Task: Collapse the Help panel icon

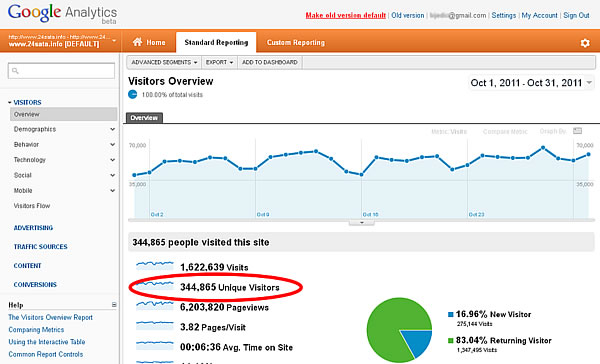Action: (x=114, y=305)
